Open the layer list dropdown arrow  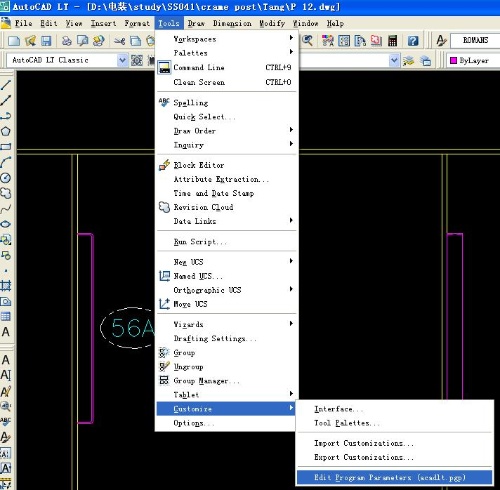click(394, 60)
